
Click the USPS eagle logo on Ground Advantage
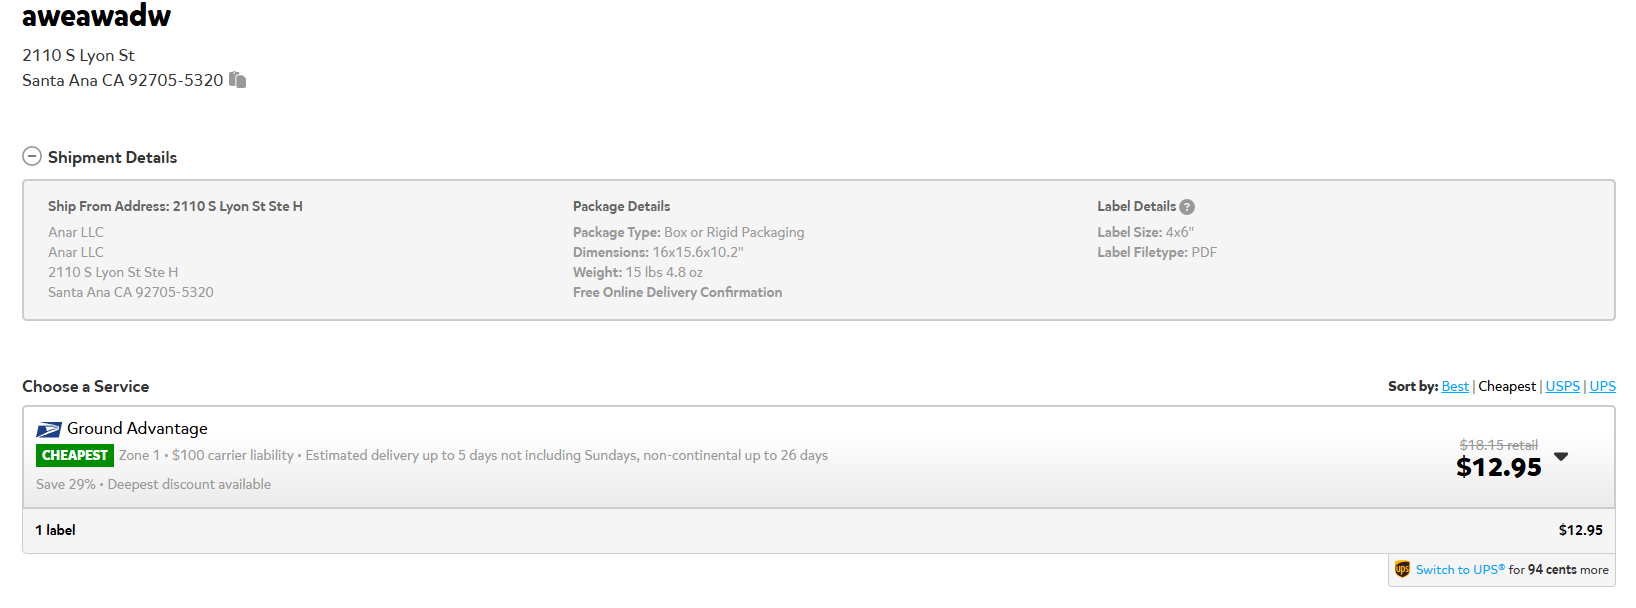coord(49,430)
